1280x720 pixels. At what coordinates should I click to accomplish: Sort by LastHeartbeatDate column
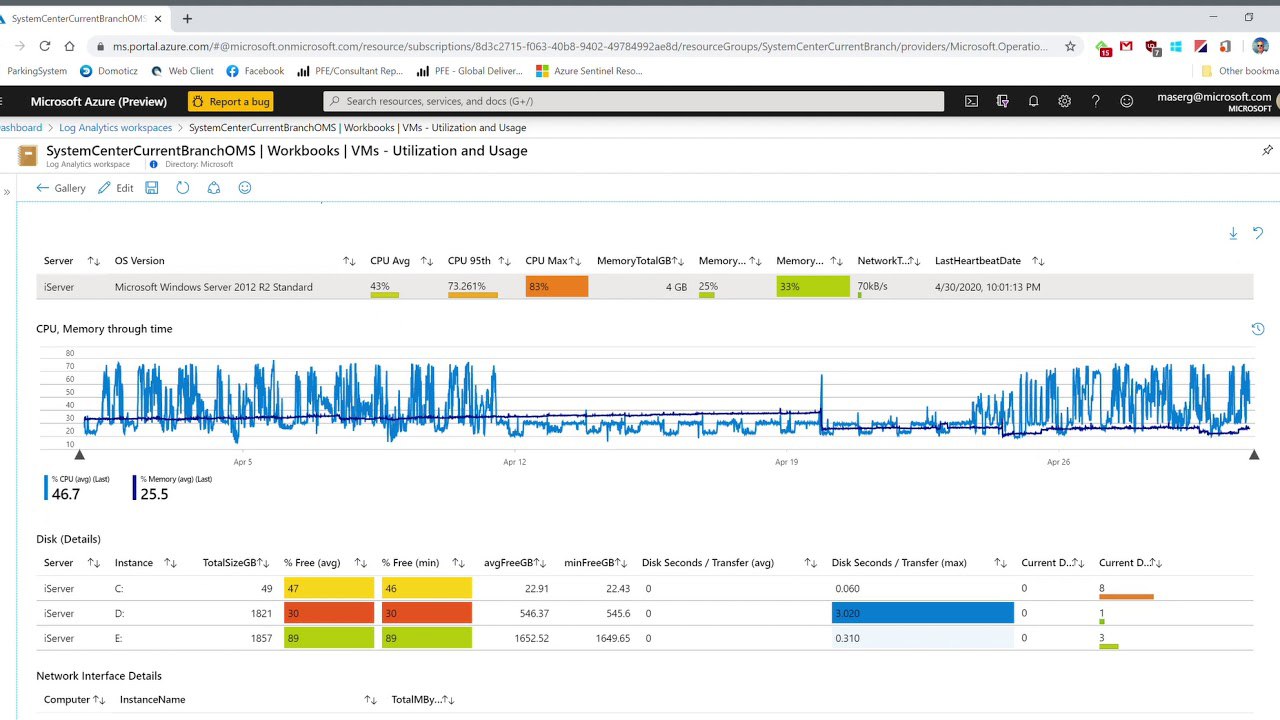[1038, 261]
